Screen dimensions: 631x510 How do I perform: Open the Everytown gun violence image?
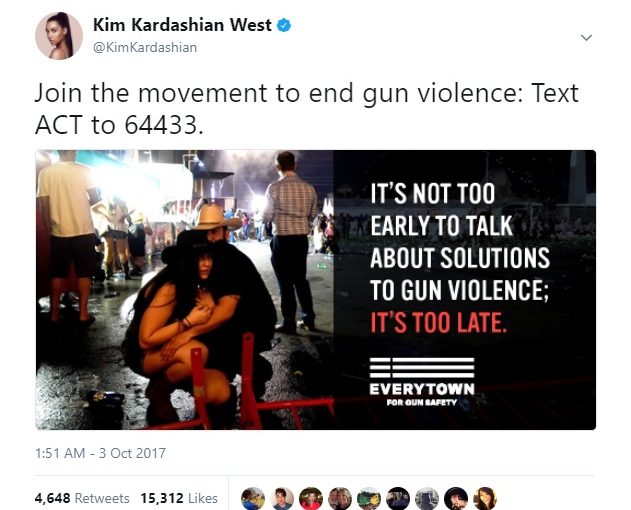point(316,290)
